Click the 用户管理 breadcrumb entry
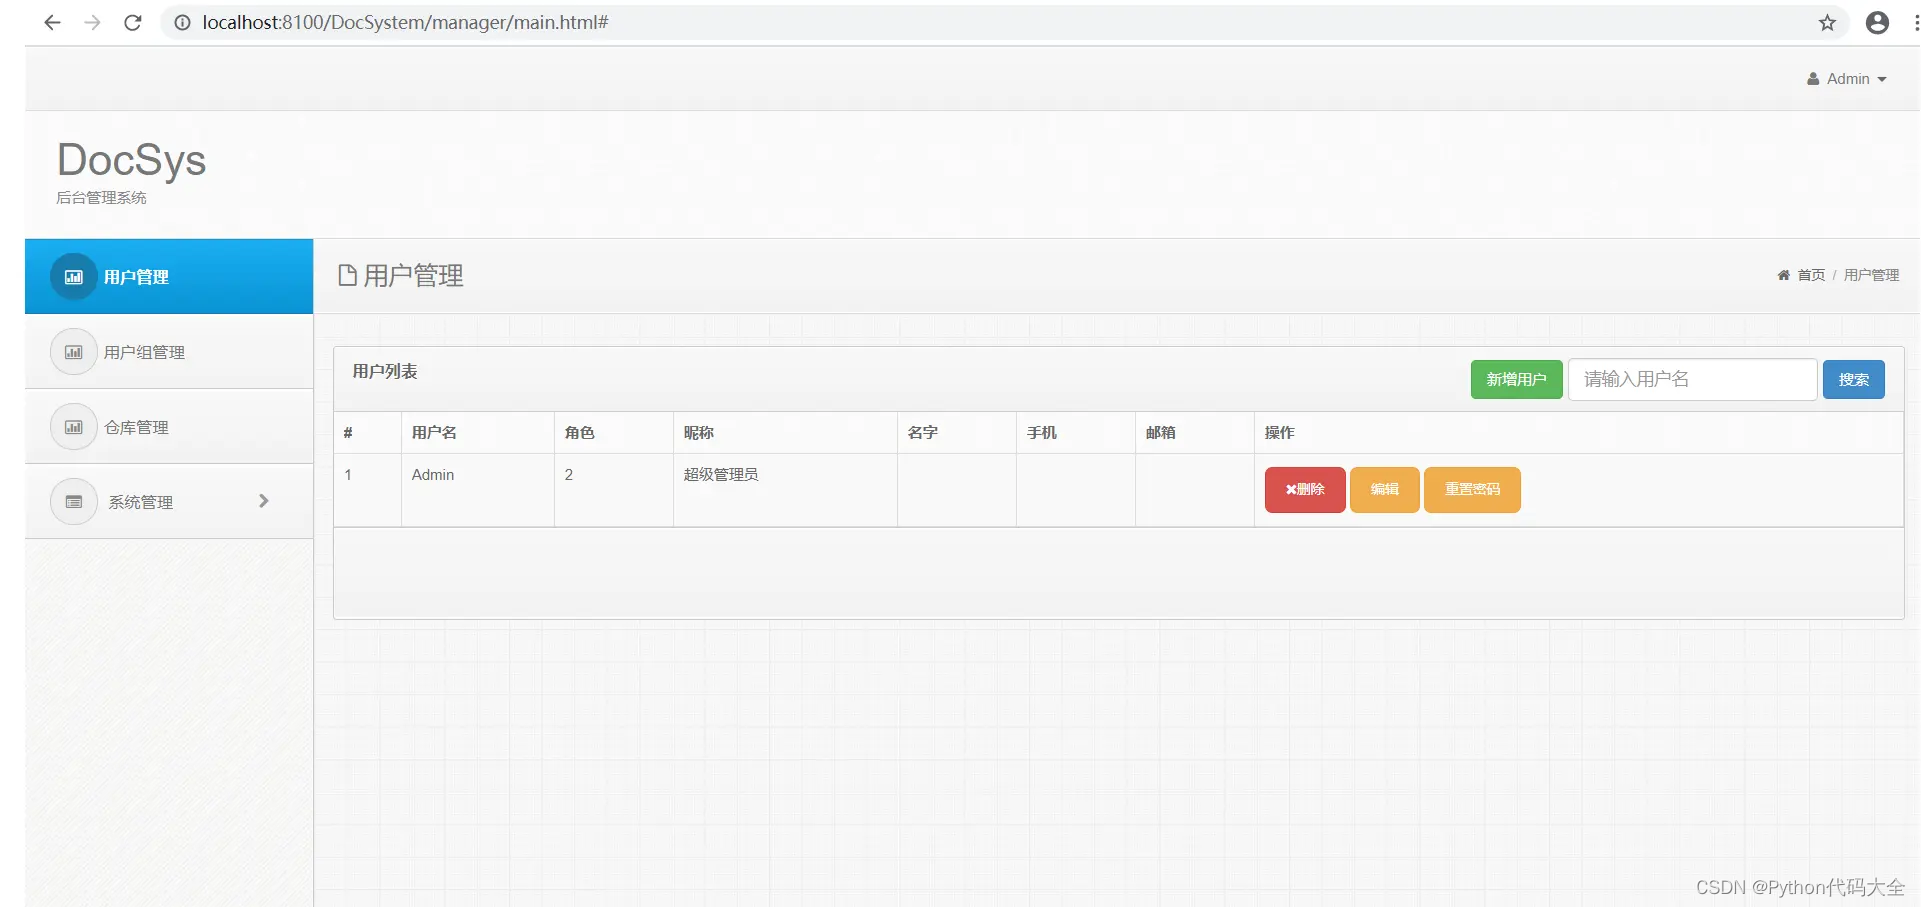The image size is (1921, 907). point(1871,275)
